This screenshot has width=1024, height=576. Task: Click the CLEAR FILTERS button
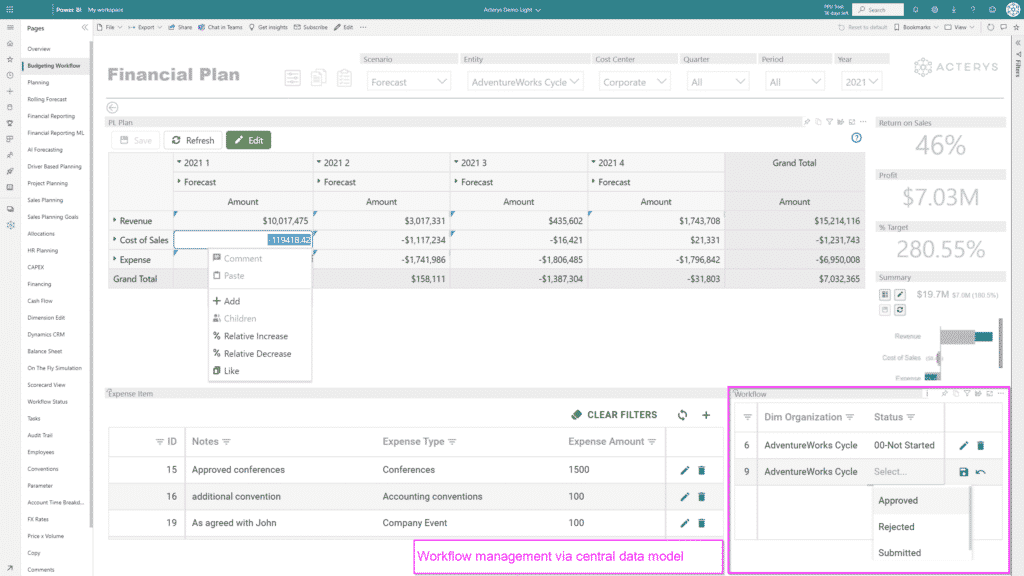614,415
